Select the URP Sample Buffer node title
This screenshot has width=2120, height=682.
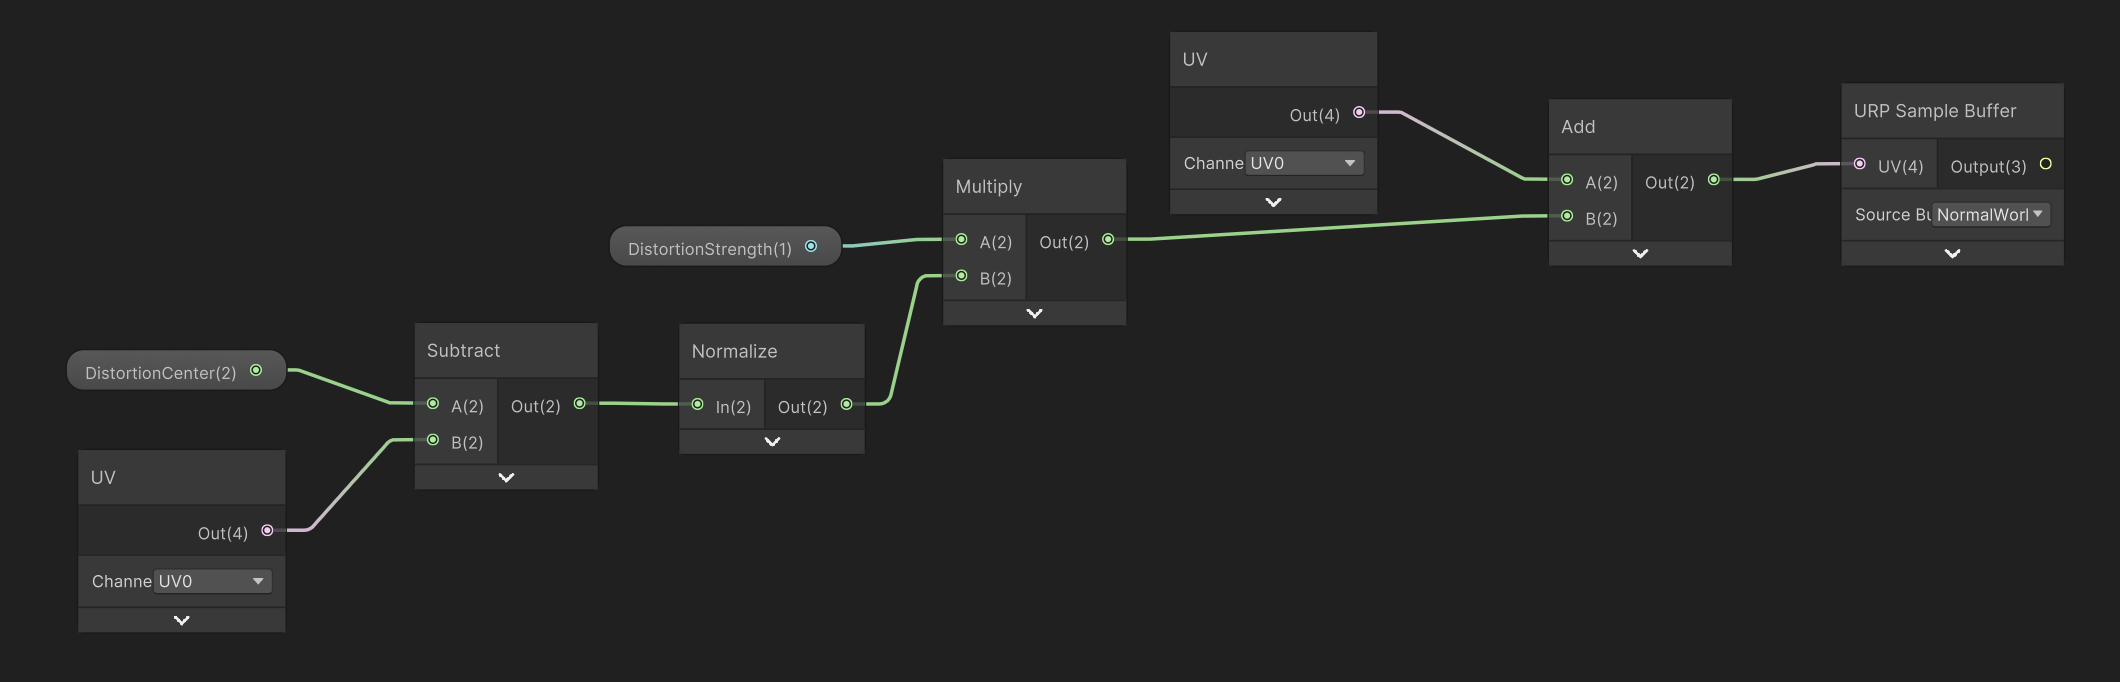point(1935,111)
